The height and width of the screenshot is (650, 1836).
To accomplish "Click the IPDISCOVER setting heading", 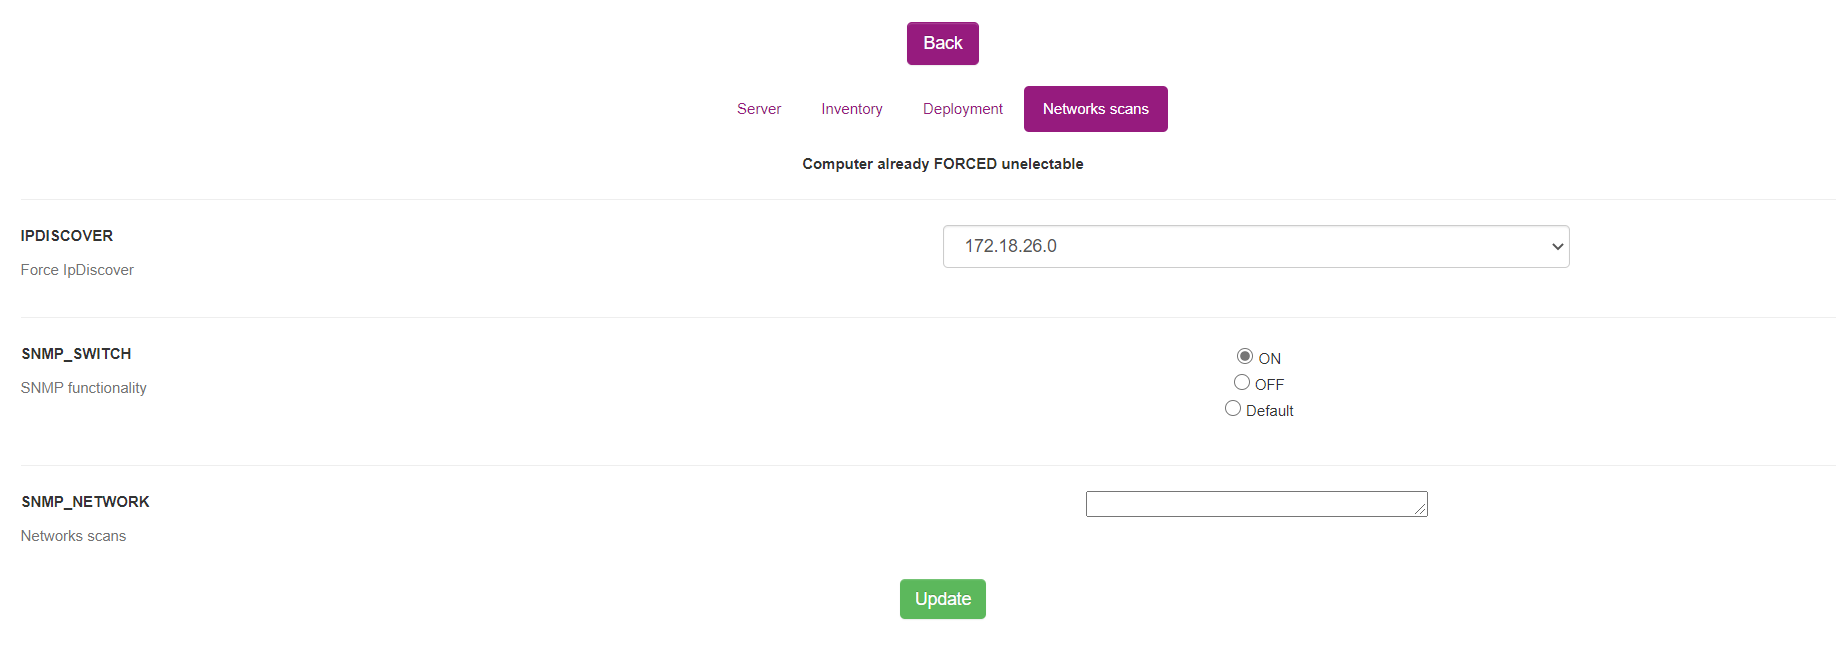I will (x=67, y=236).
